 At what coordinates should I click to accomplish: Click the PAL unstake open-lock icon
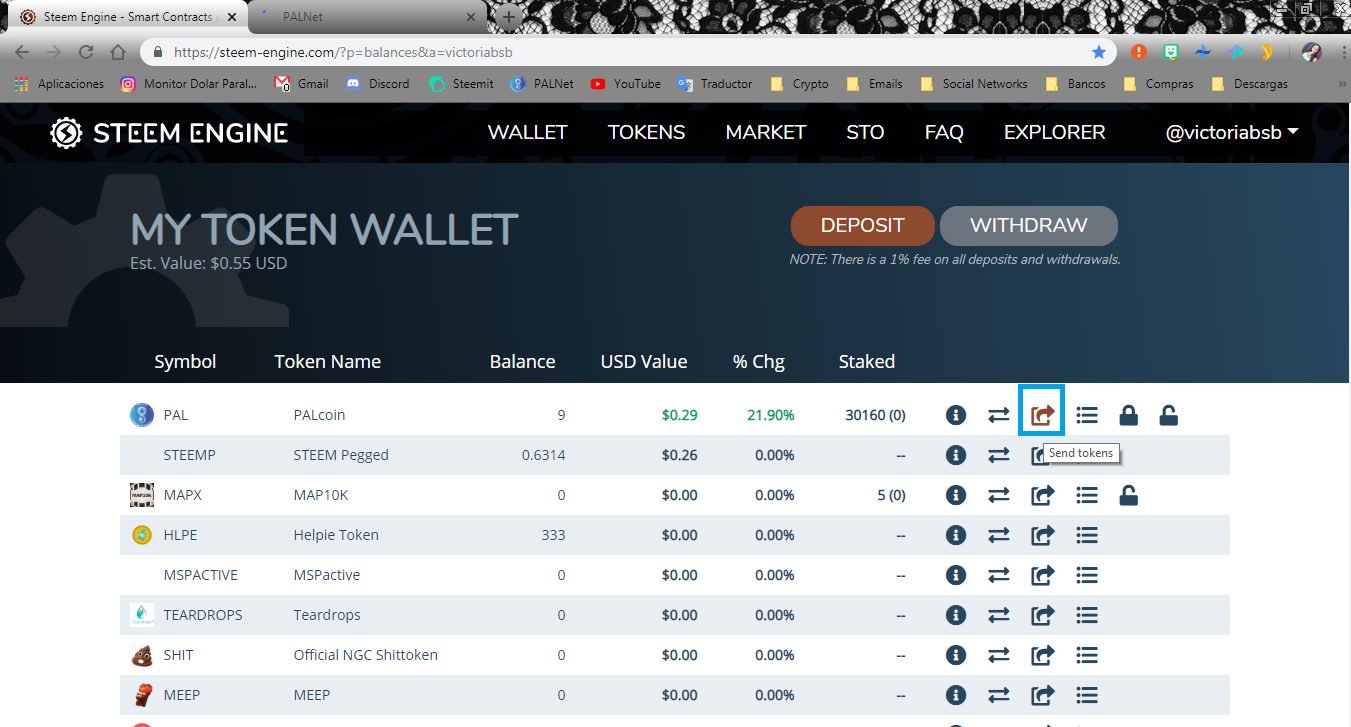click(x=1168, y=415)
